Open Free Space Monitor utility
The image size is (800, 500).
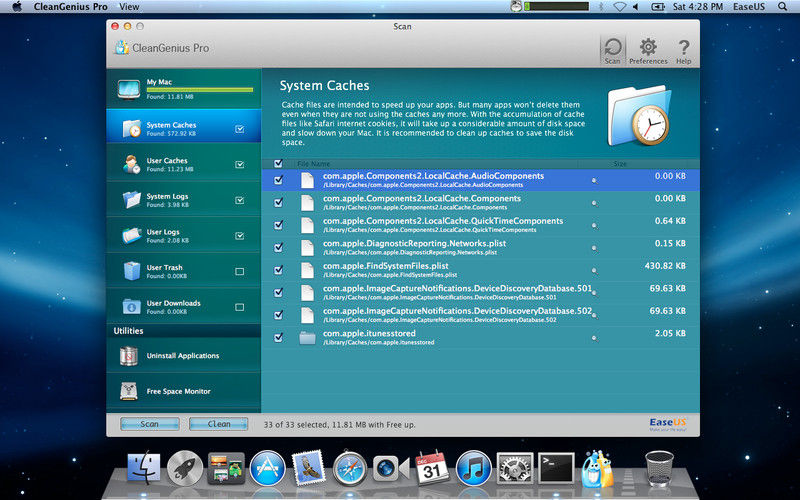184,391
